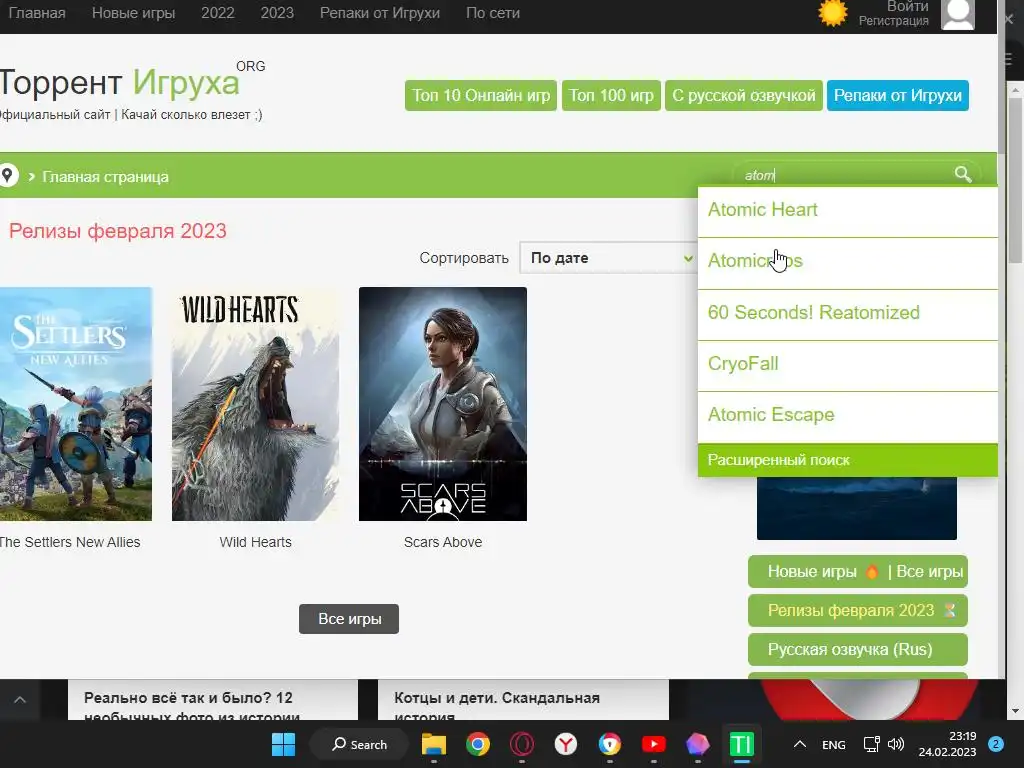The width and height of the screenshot is (1024, 768).
Task: Open the Scars Above cover image
Action: pos(443,404)
